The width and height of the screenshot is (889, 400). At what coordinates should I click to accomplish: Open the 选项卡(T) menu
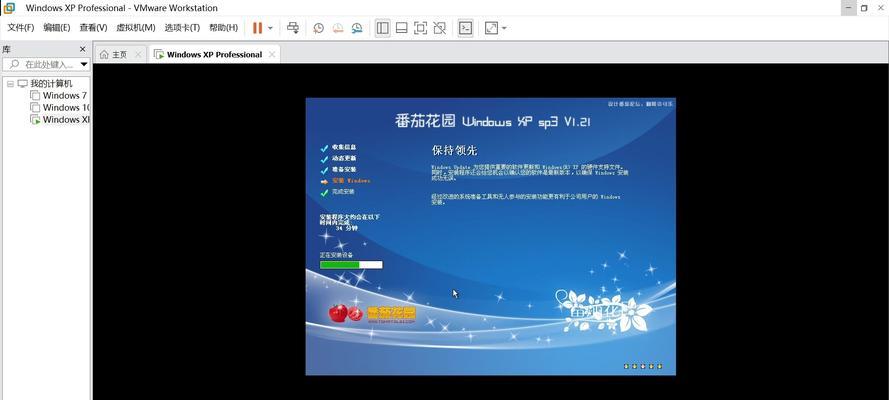click(x=182, y=28)
